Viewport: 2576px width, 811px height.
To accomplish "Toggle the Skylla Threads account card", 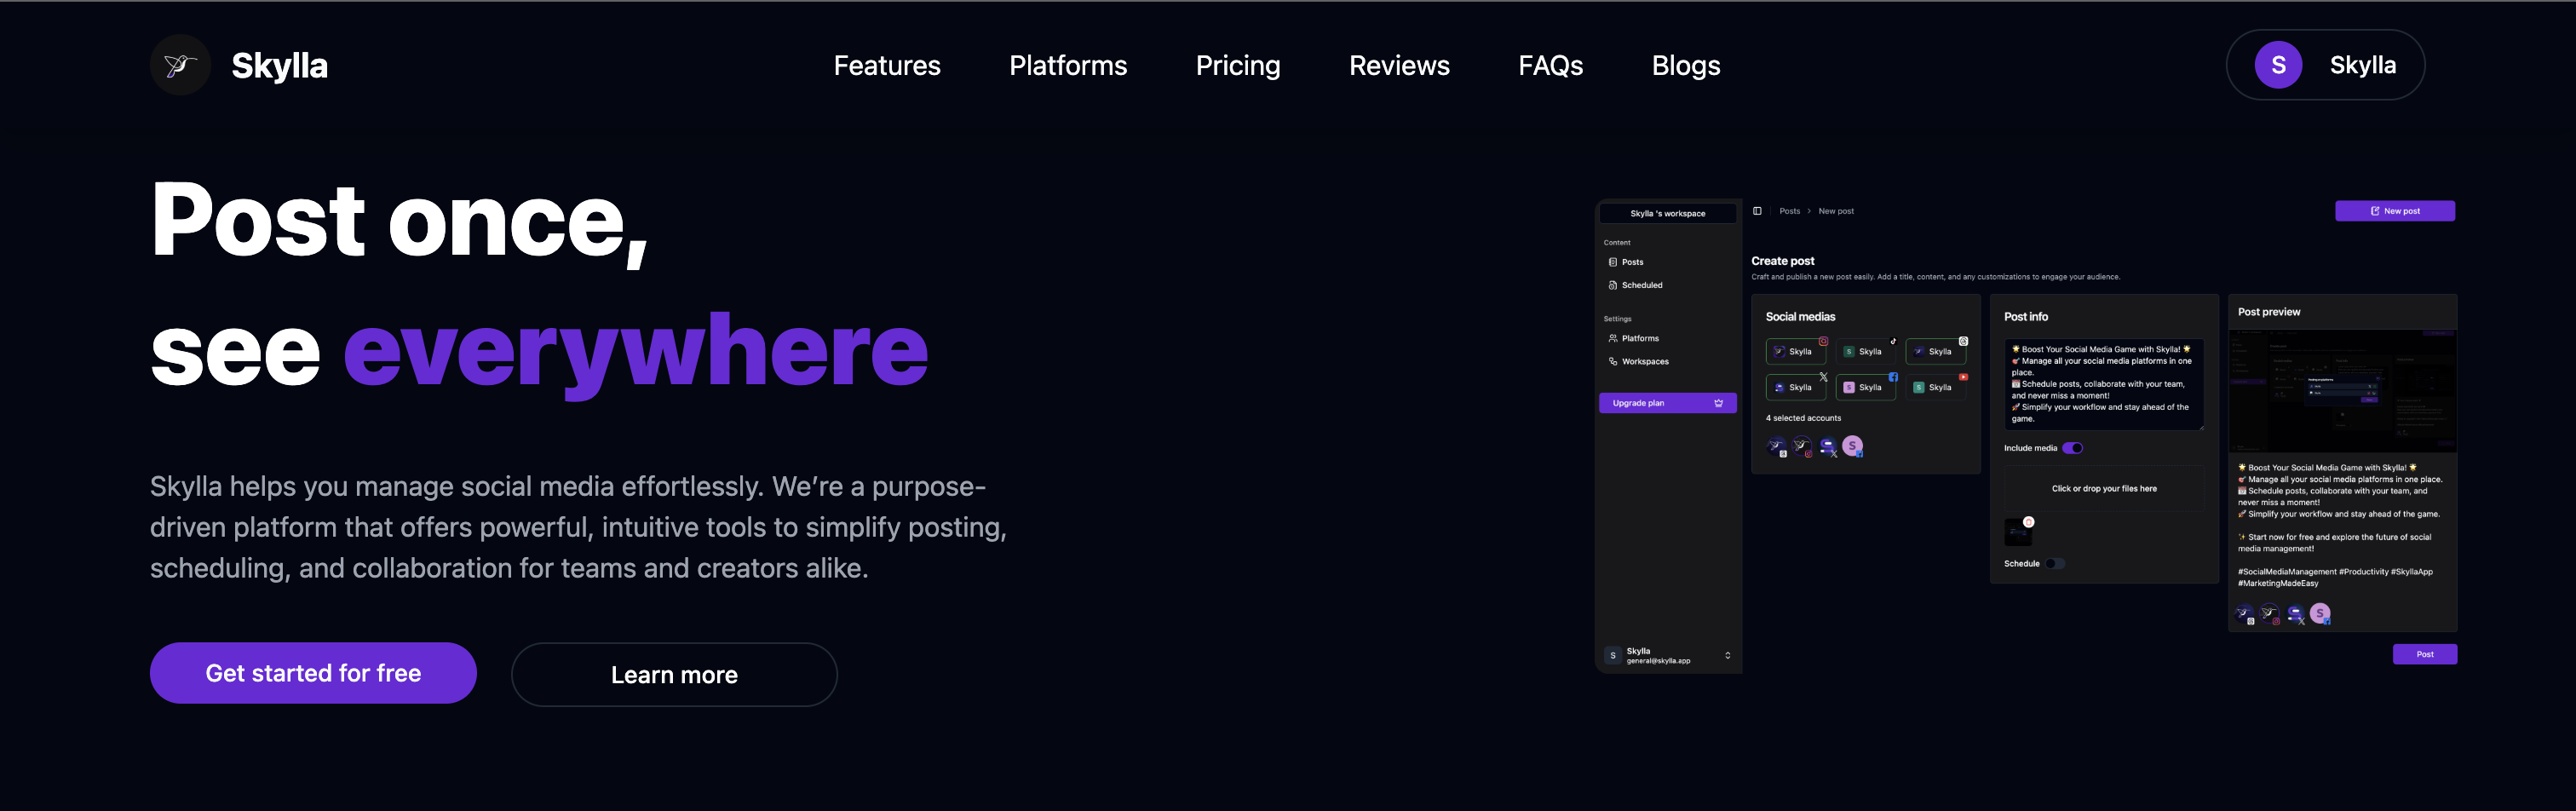I will (1936, 351).
